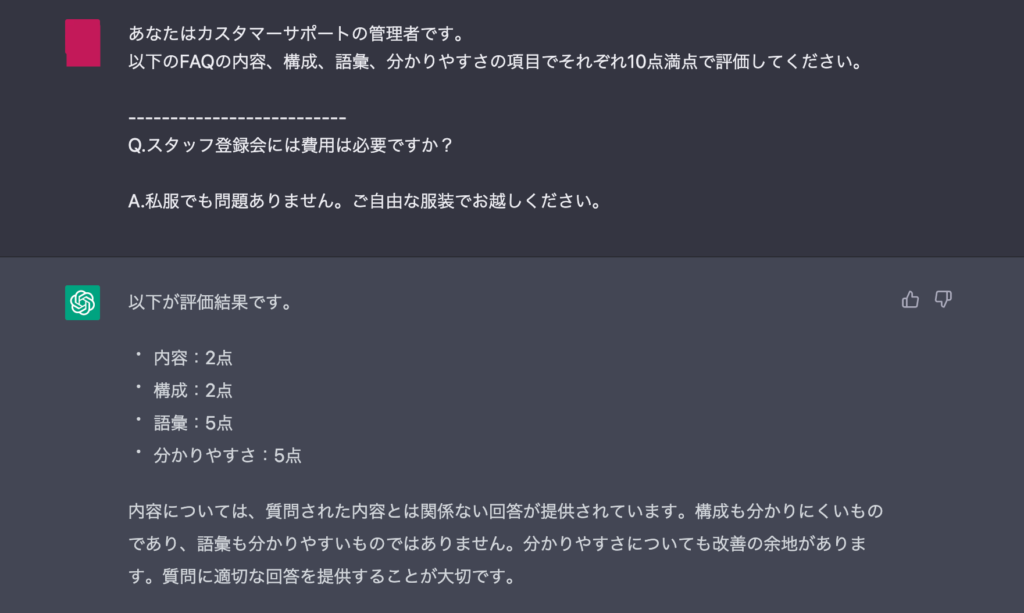Image resolution: width=1024 pixels, height=613 pixels.
Task: Click the dashed separator line in the prompt
Action: [x=237, y=118]
